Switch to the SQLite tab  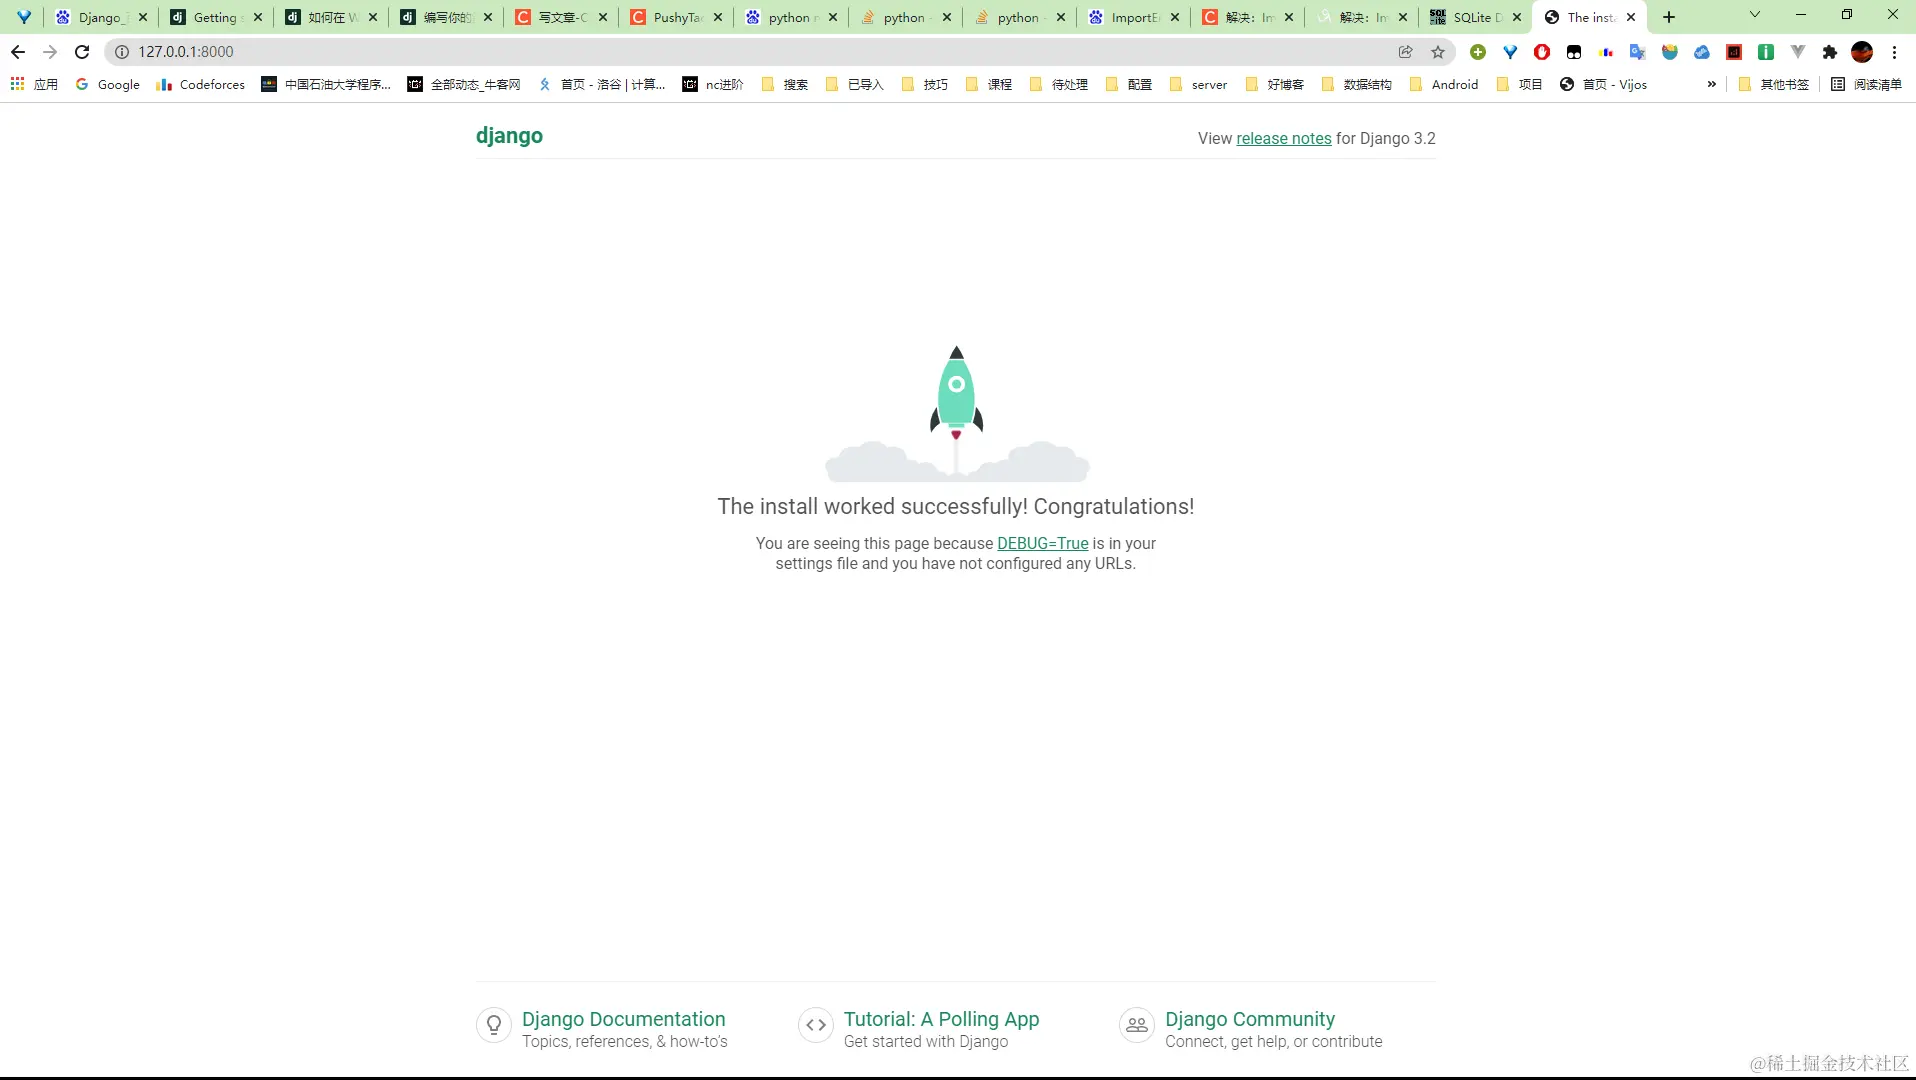point(1475,17)
